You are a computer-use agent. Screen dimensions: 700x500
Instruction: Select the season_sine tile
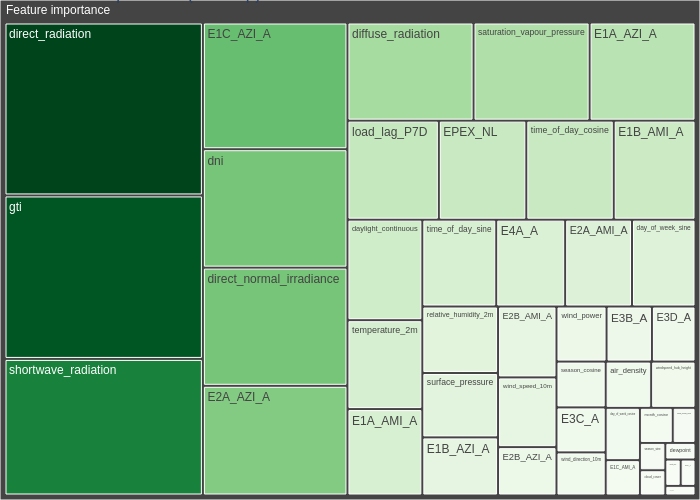[x=653, y=456]
